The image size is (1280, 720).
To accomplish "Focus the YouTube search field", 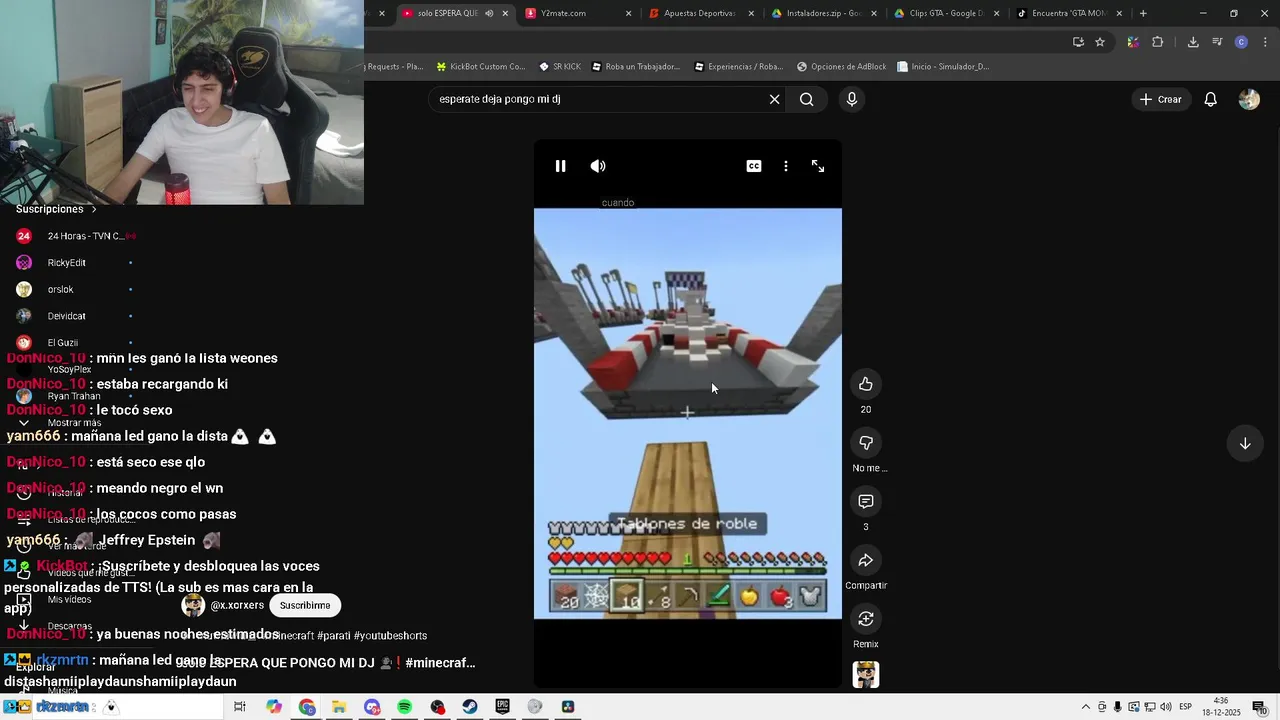I will click(x=600, y=99).
